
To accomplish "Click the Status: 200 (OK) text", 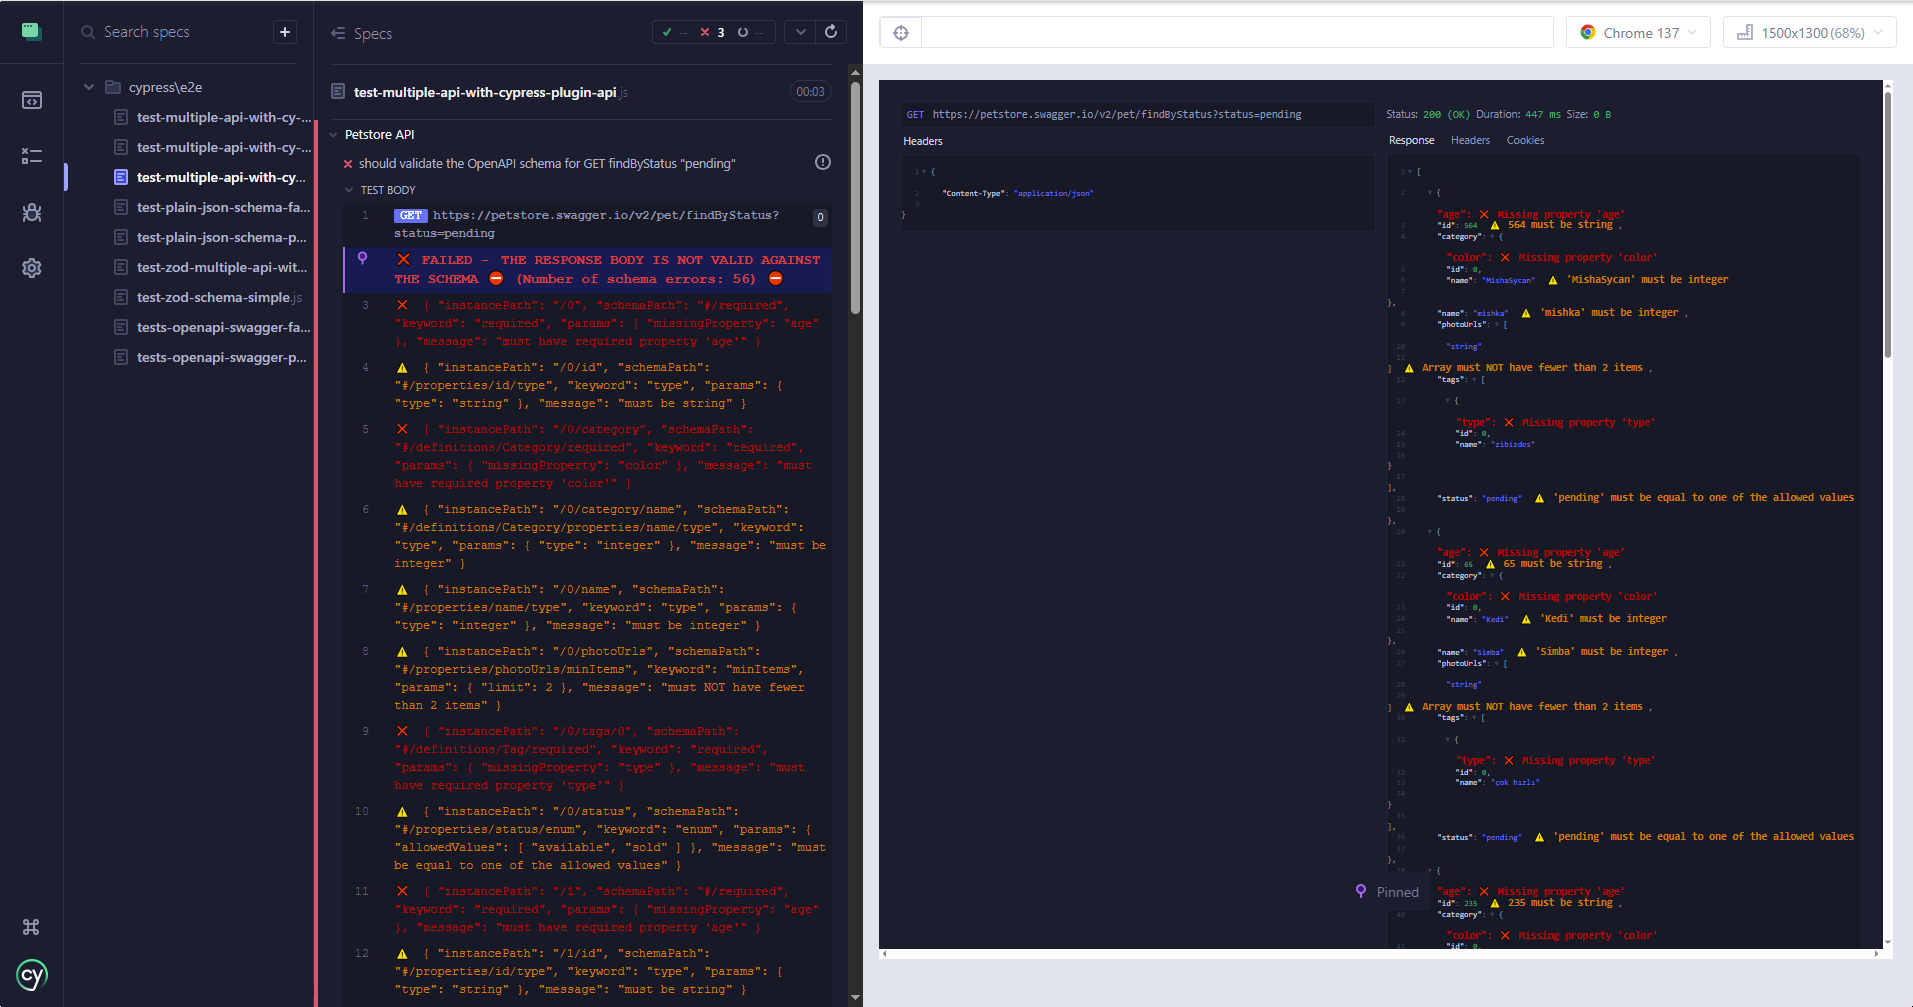I will coord(1428,114).
